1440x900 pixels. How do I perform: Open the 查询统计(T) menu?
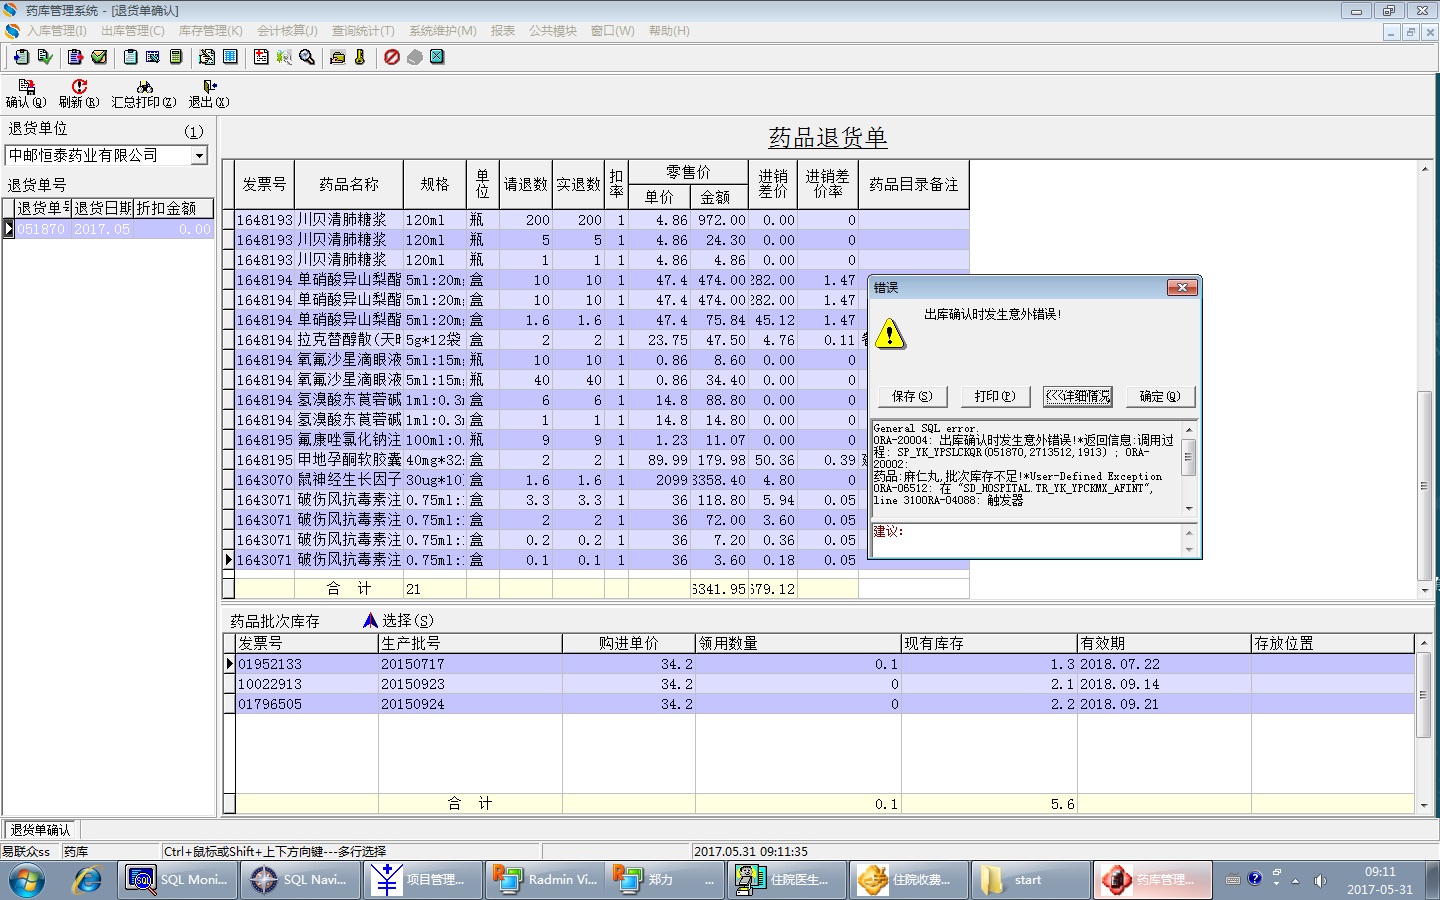(363, 31)
